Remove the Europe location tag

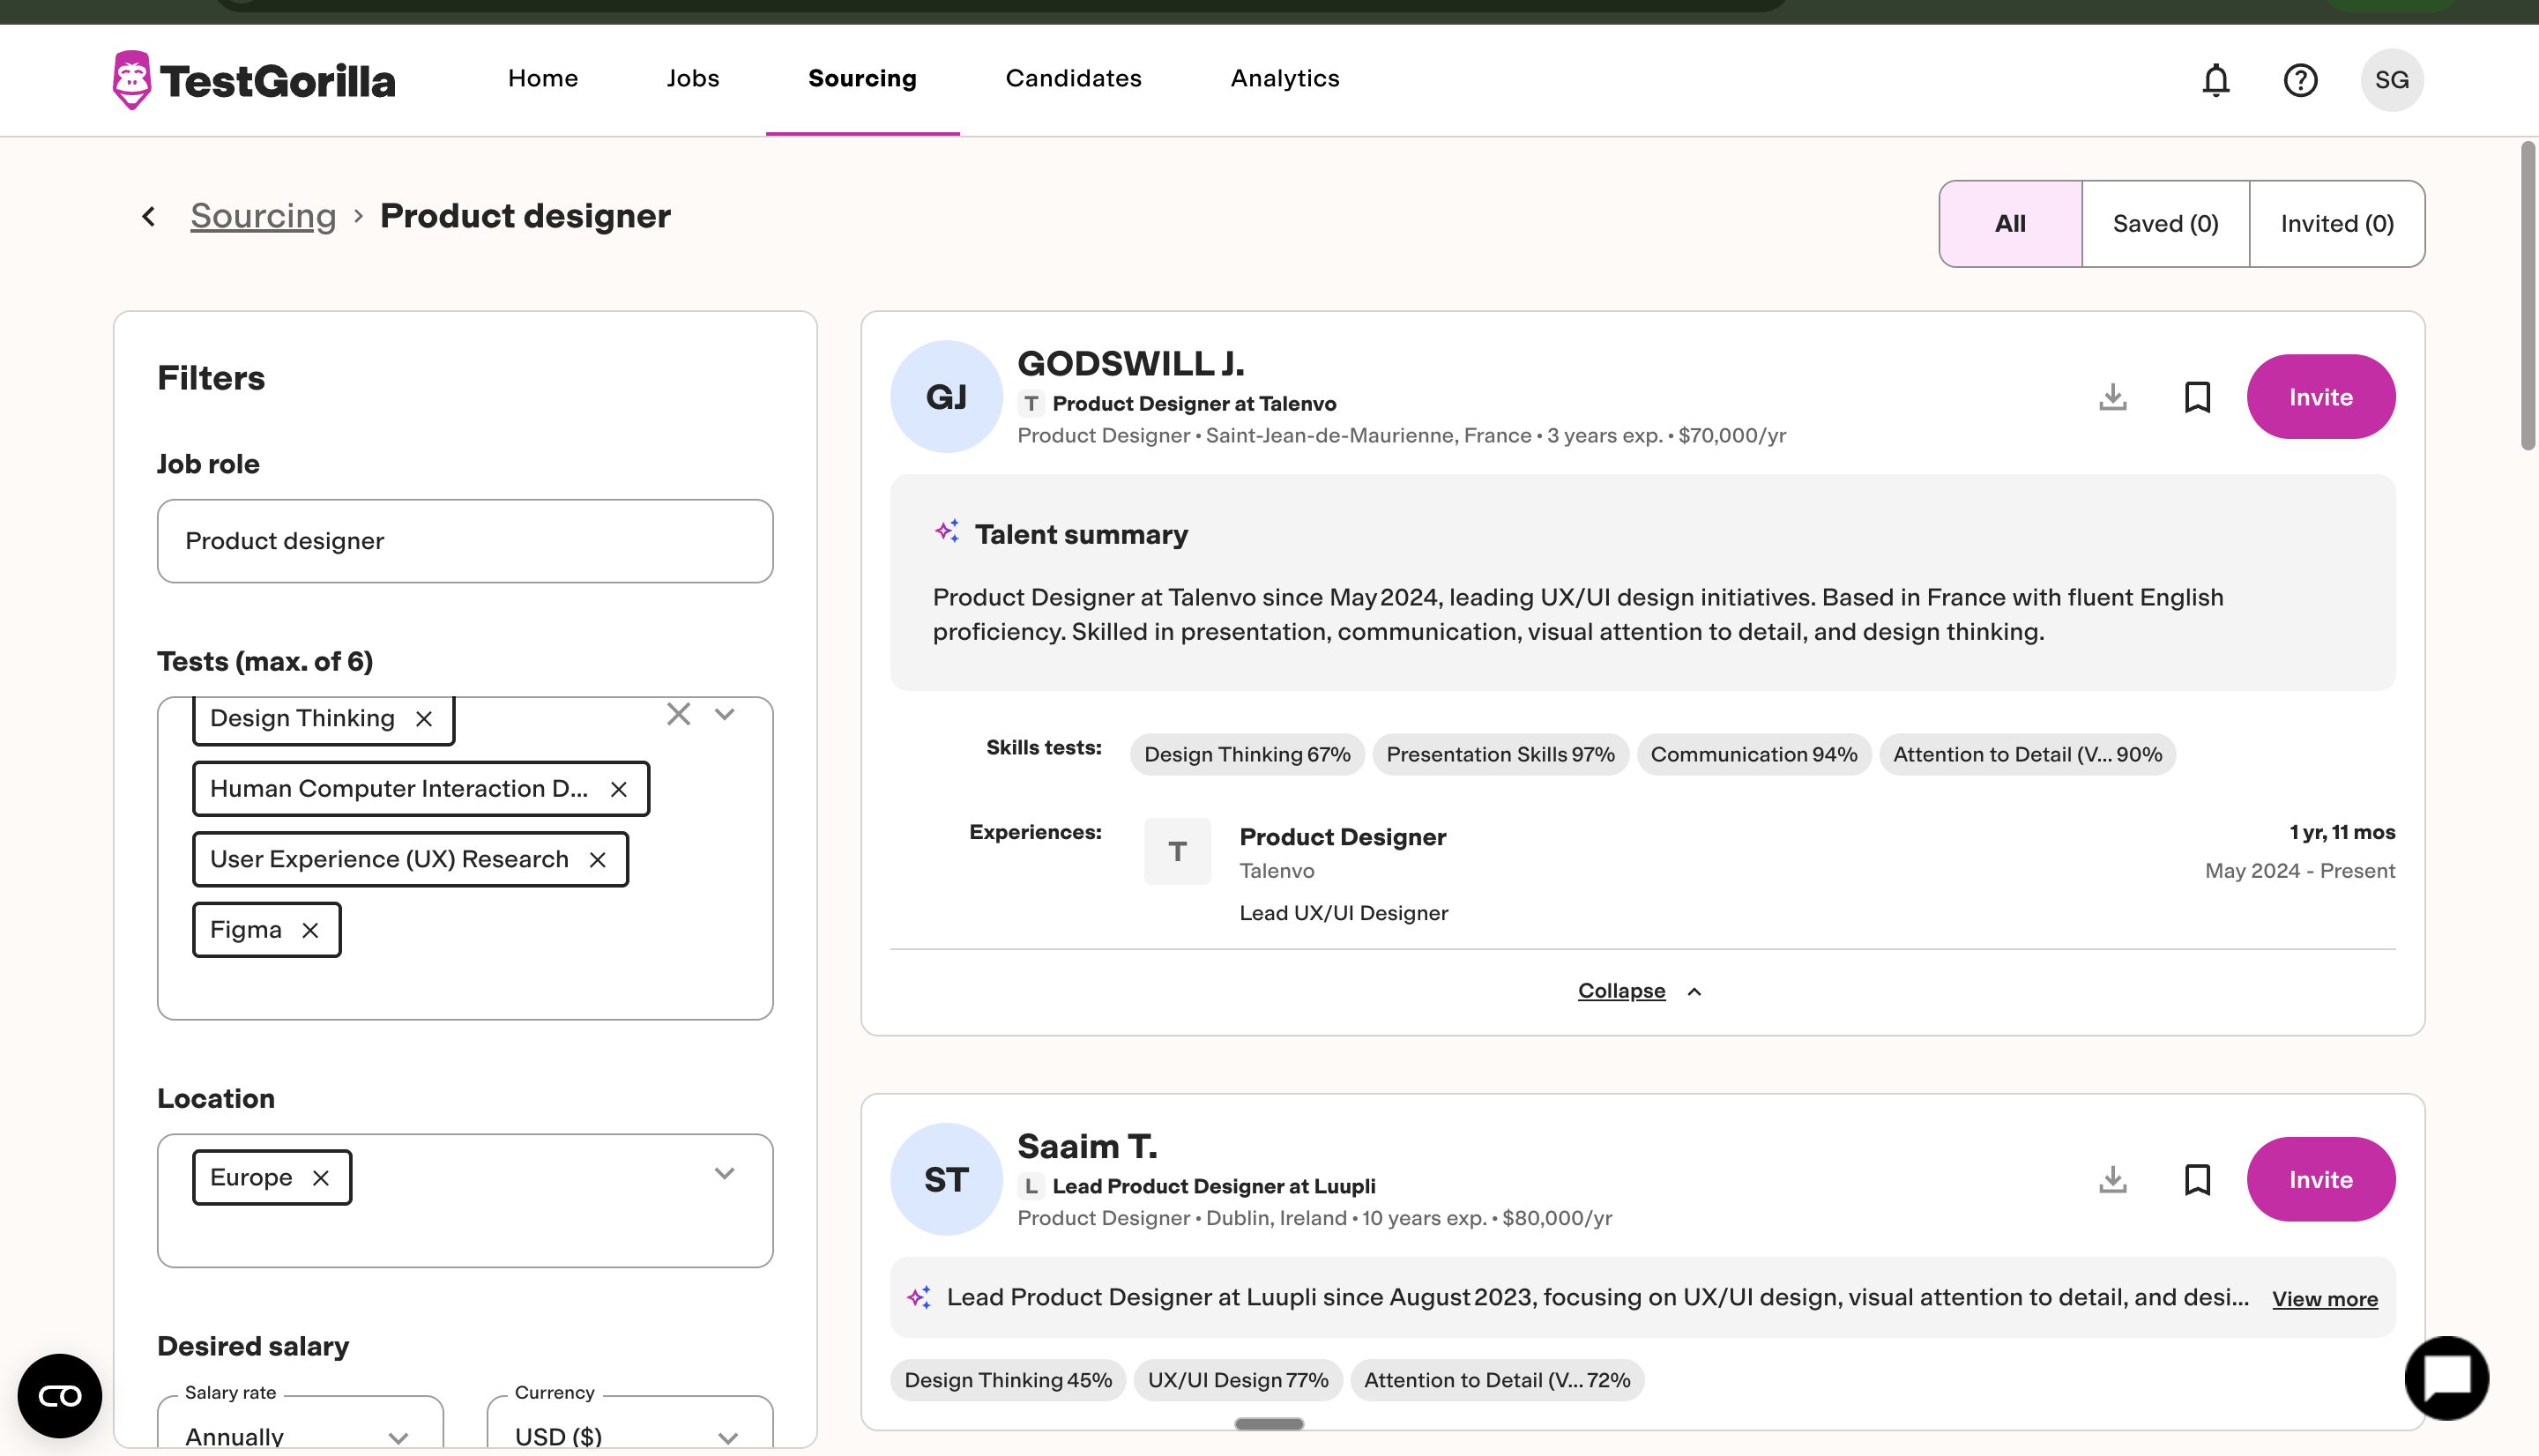click(321, 1178)
